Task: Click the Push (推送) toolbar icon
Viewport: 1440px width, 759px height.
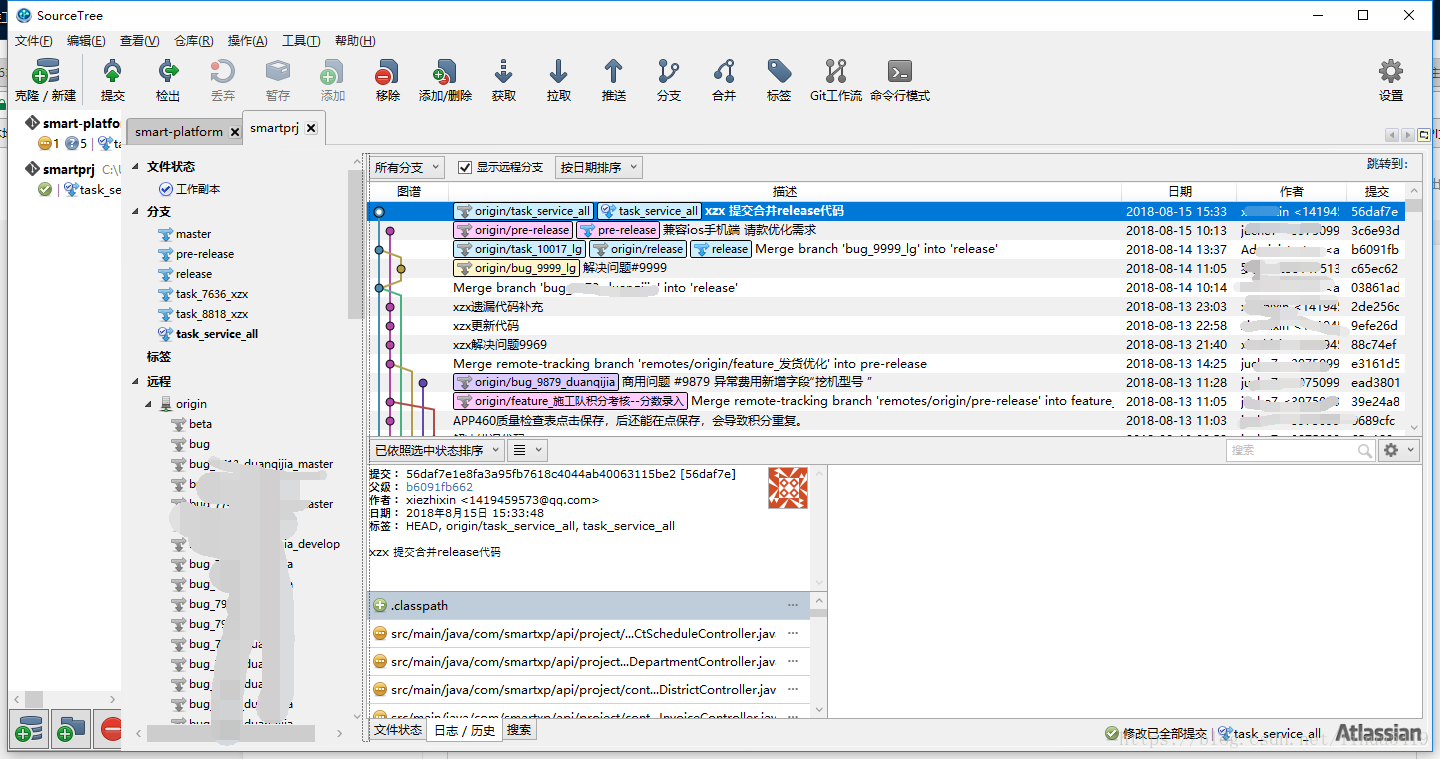Action: 614,72
